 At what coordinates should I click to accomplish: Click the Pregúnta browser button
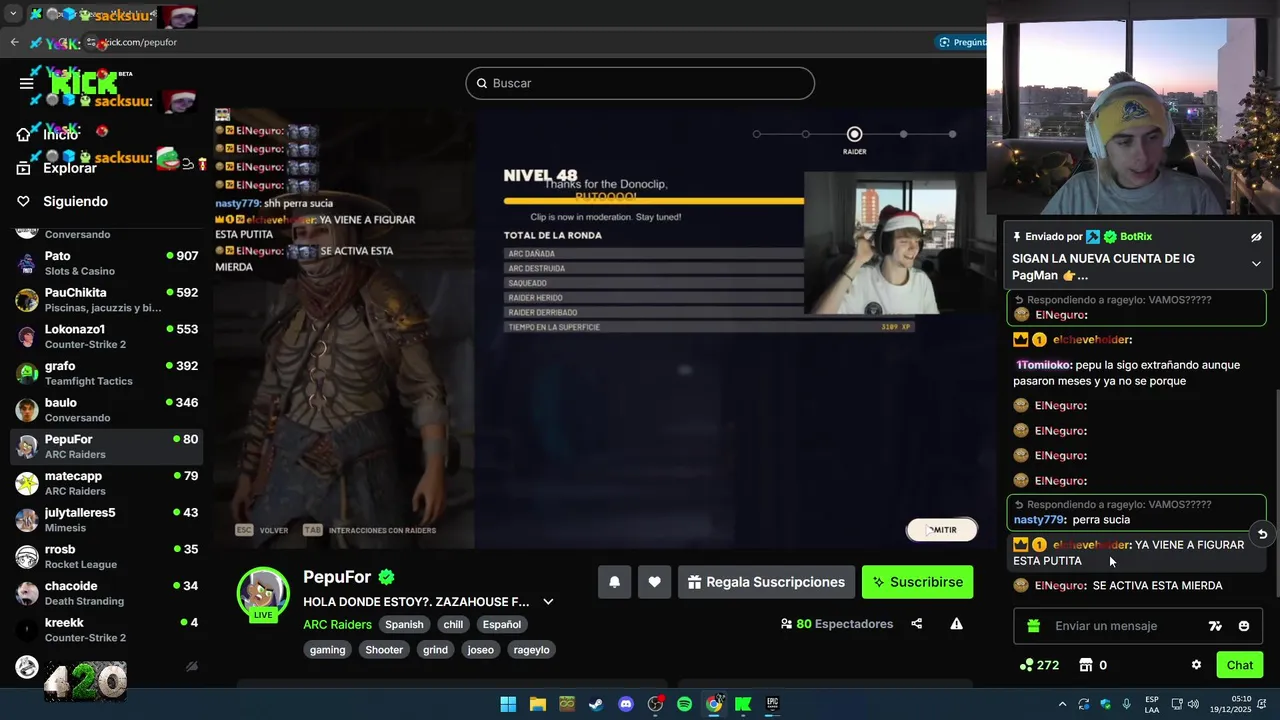click(x=962, y=42)
